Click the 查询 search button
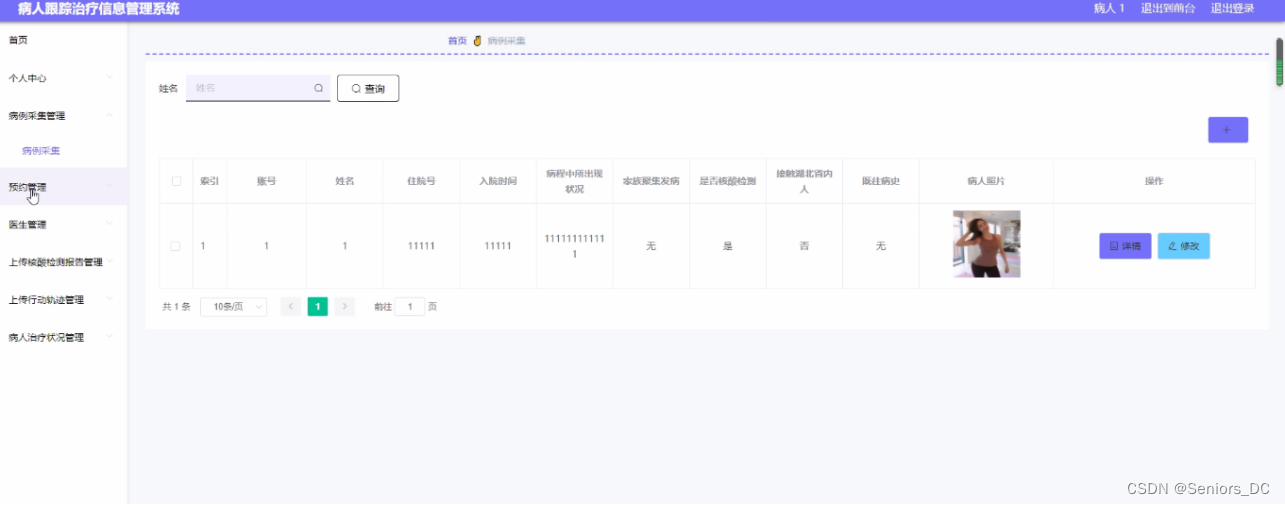 point(368,88)
